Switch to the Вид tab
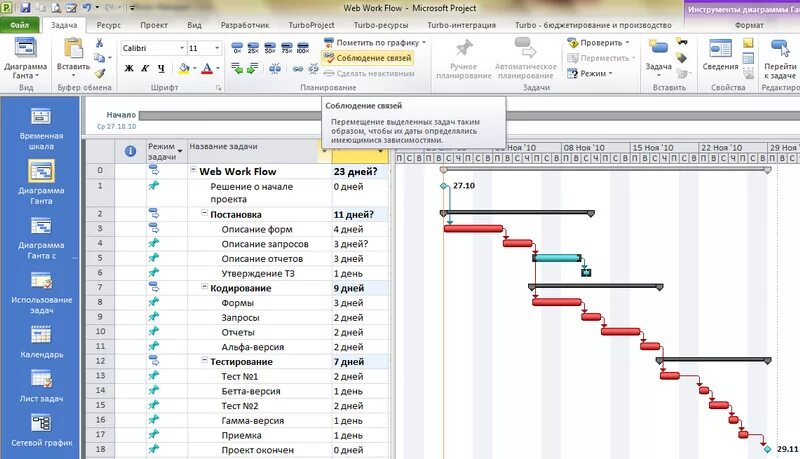Viewport: 800px width, 459px height. (194, 24)
